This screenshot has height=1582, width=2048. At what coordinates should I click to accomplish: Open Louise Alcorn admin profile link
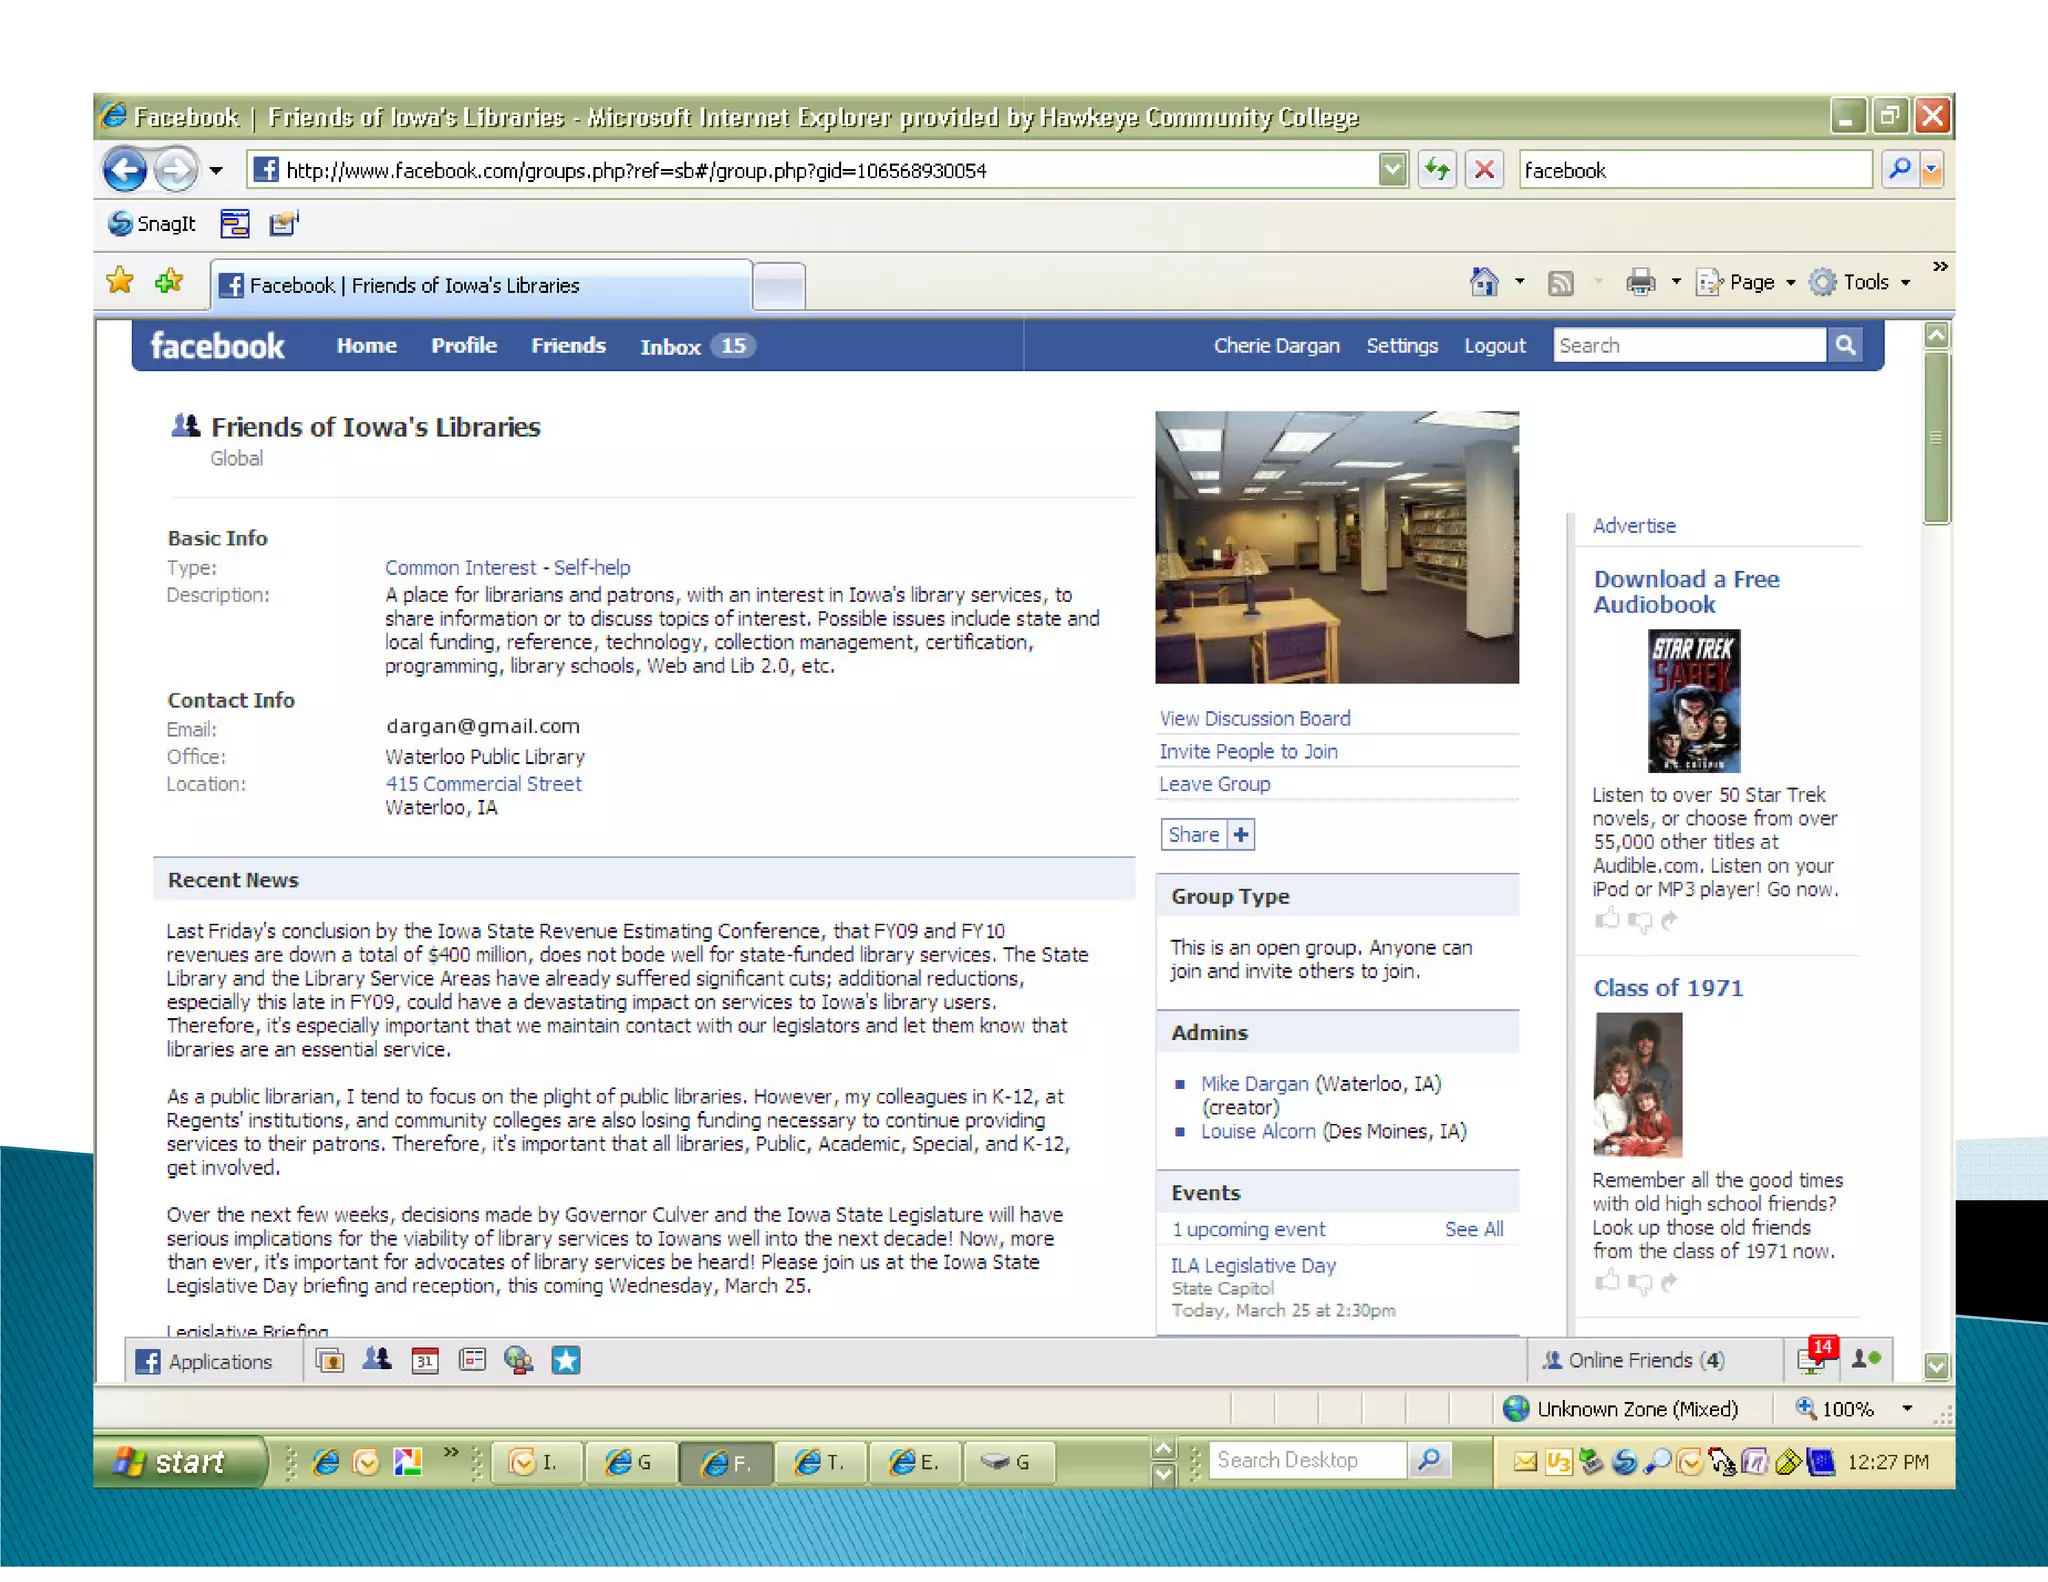click(x=1258, y=1131)
